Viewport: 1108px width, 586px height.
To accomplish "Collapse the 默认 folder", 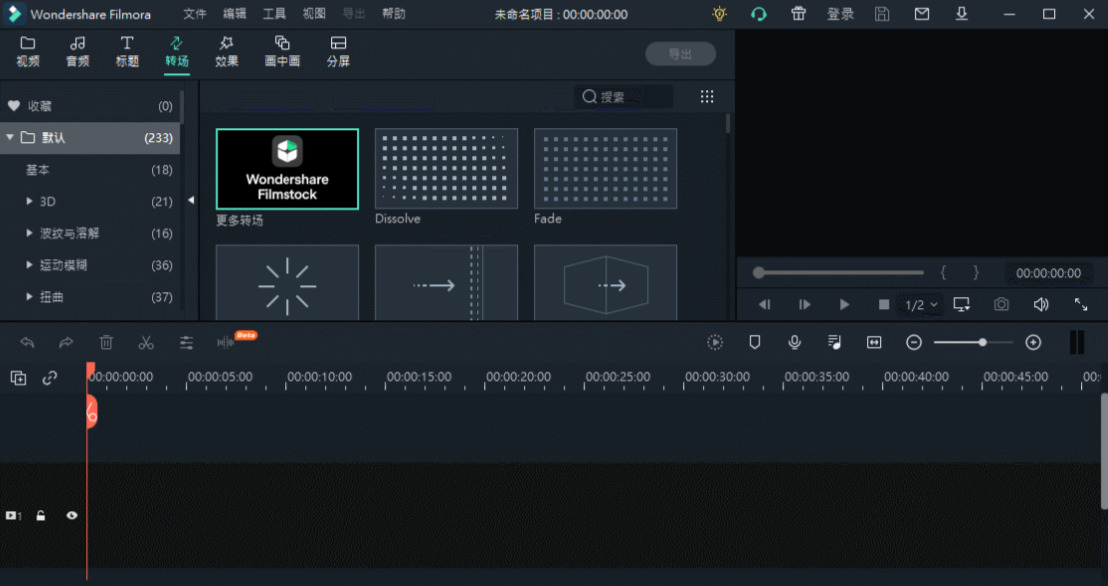I will 10,137.
